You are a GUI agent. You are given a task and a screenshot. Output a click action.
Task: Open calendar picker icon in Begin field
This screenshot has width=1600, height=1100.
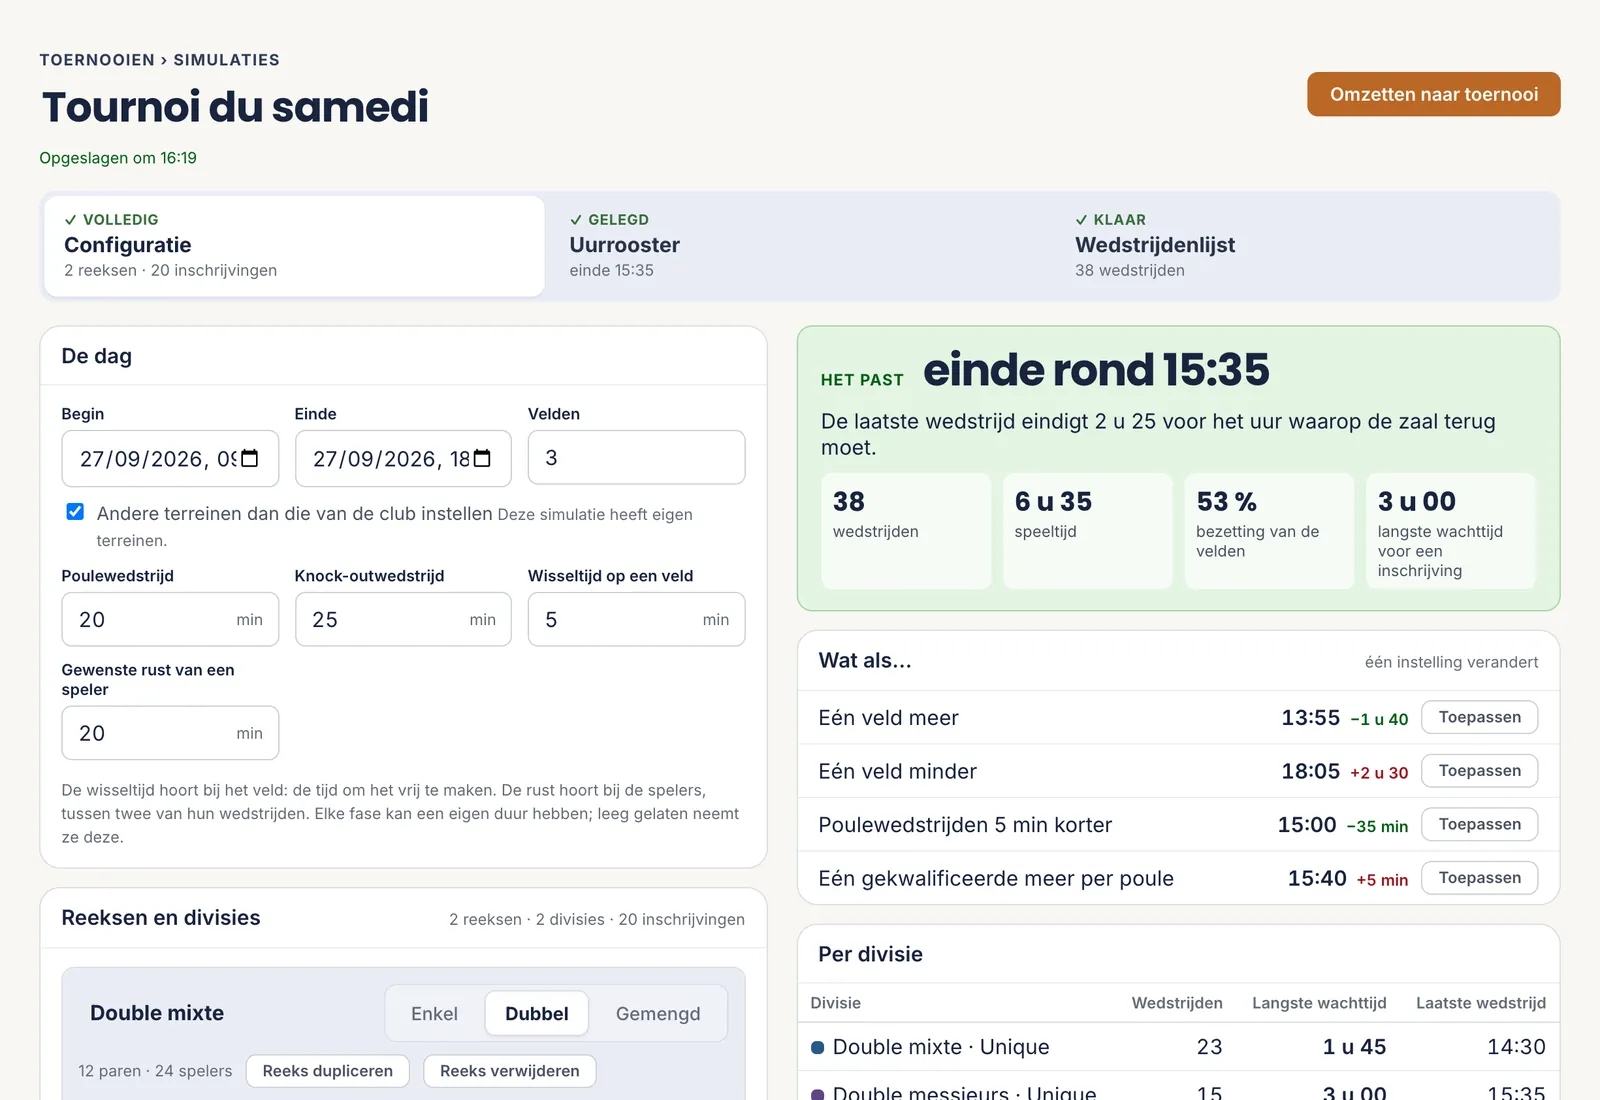(x=250, y=458)
